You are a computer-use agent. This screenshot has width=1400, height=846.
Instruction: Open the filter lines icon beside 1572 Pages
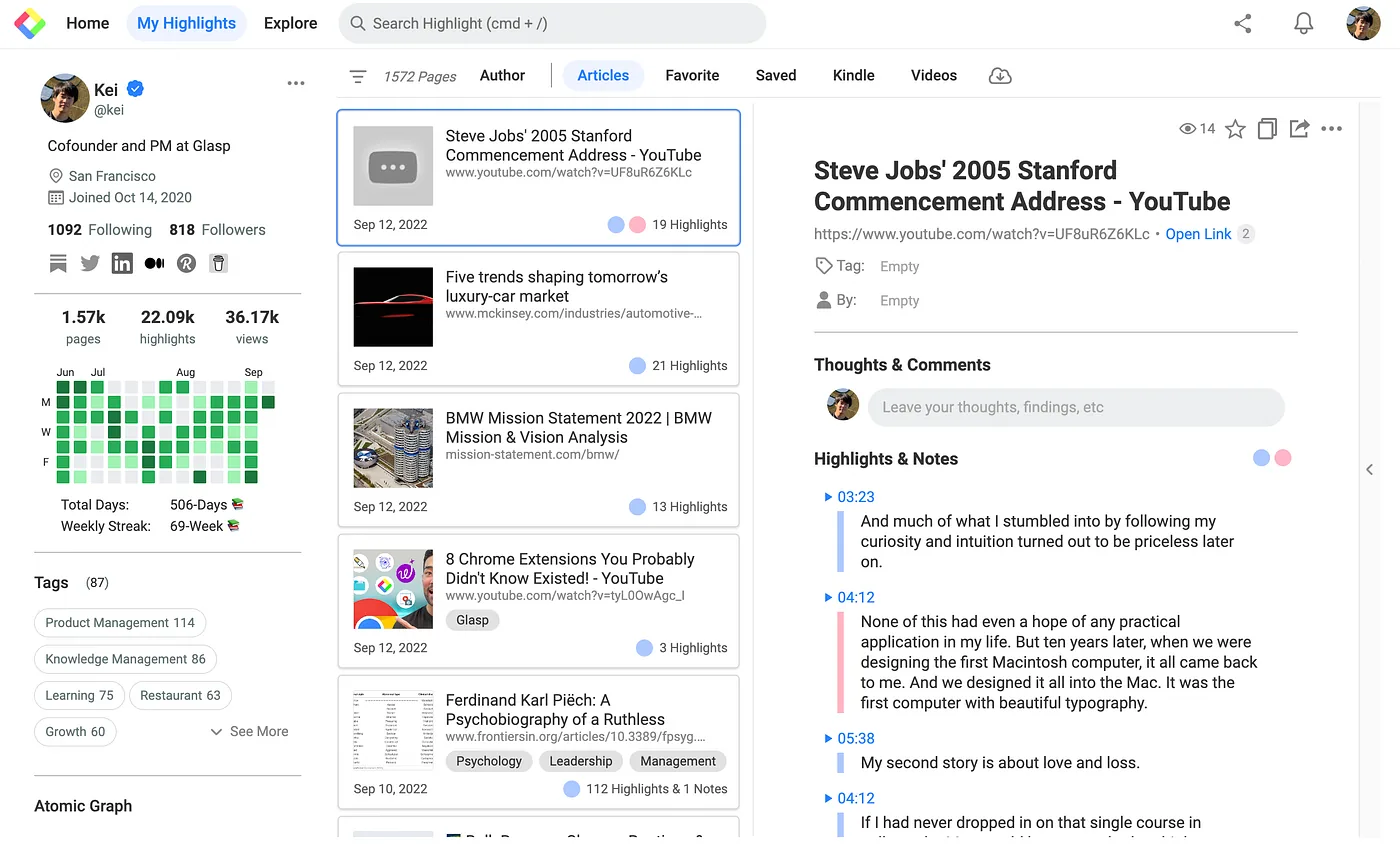(x=358, y=76)
